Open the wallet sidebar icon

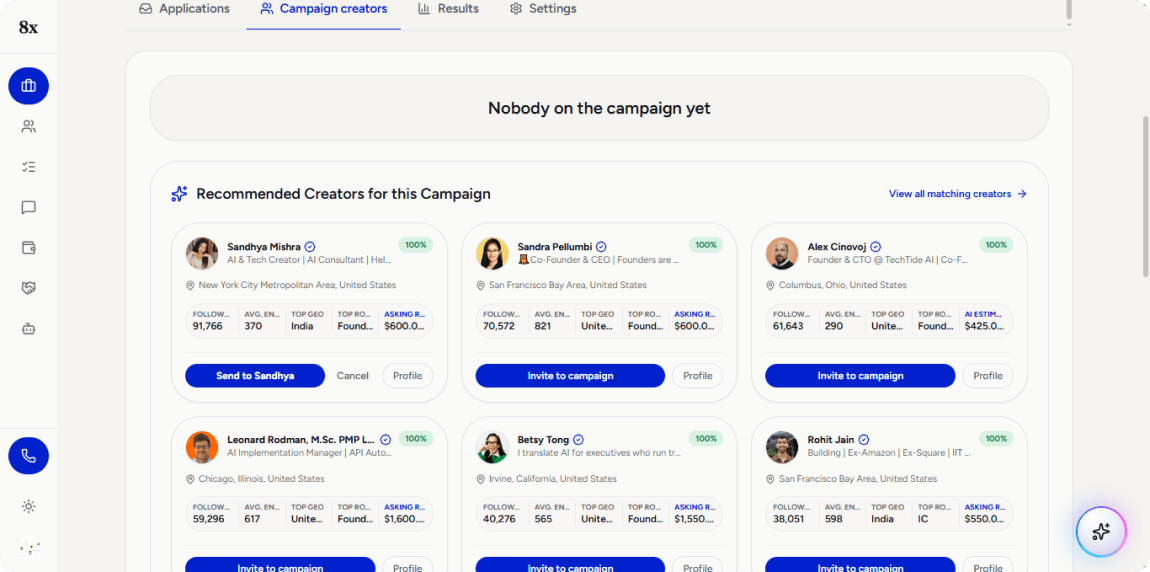pos(29,248)
